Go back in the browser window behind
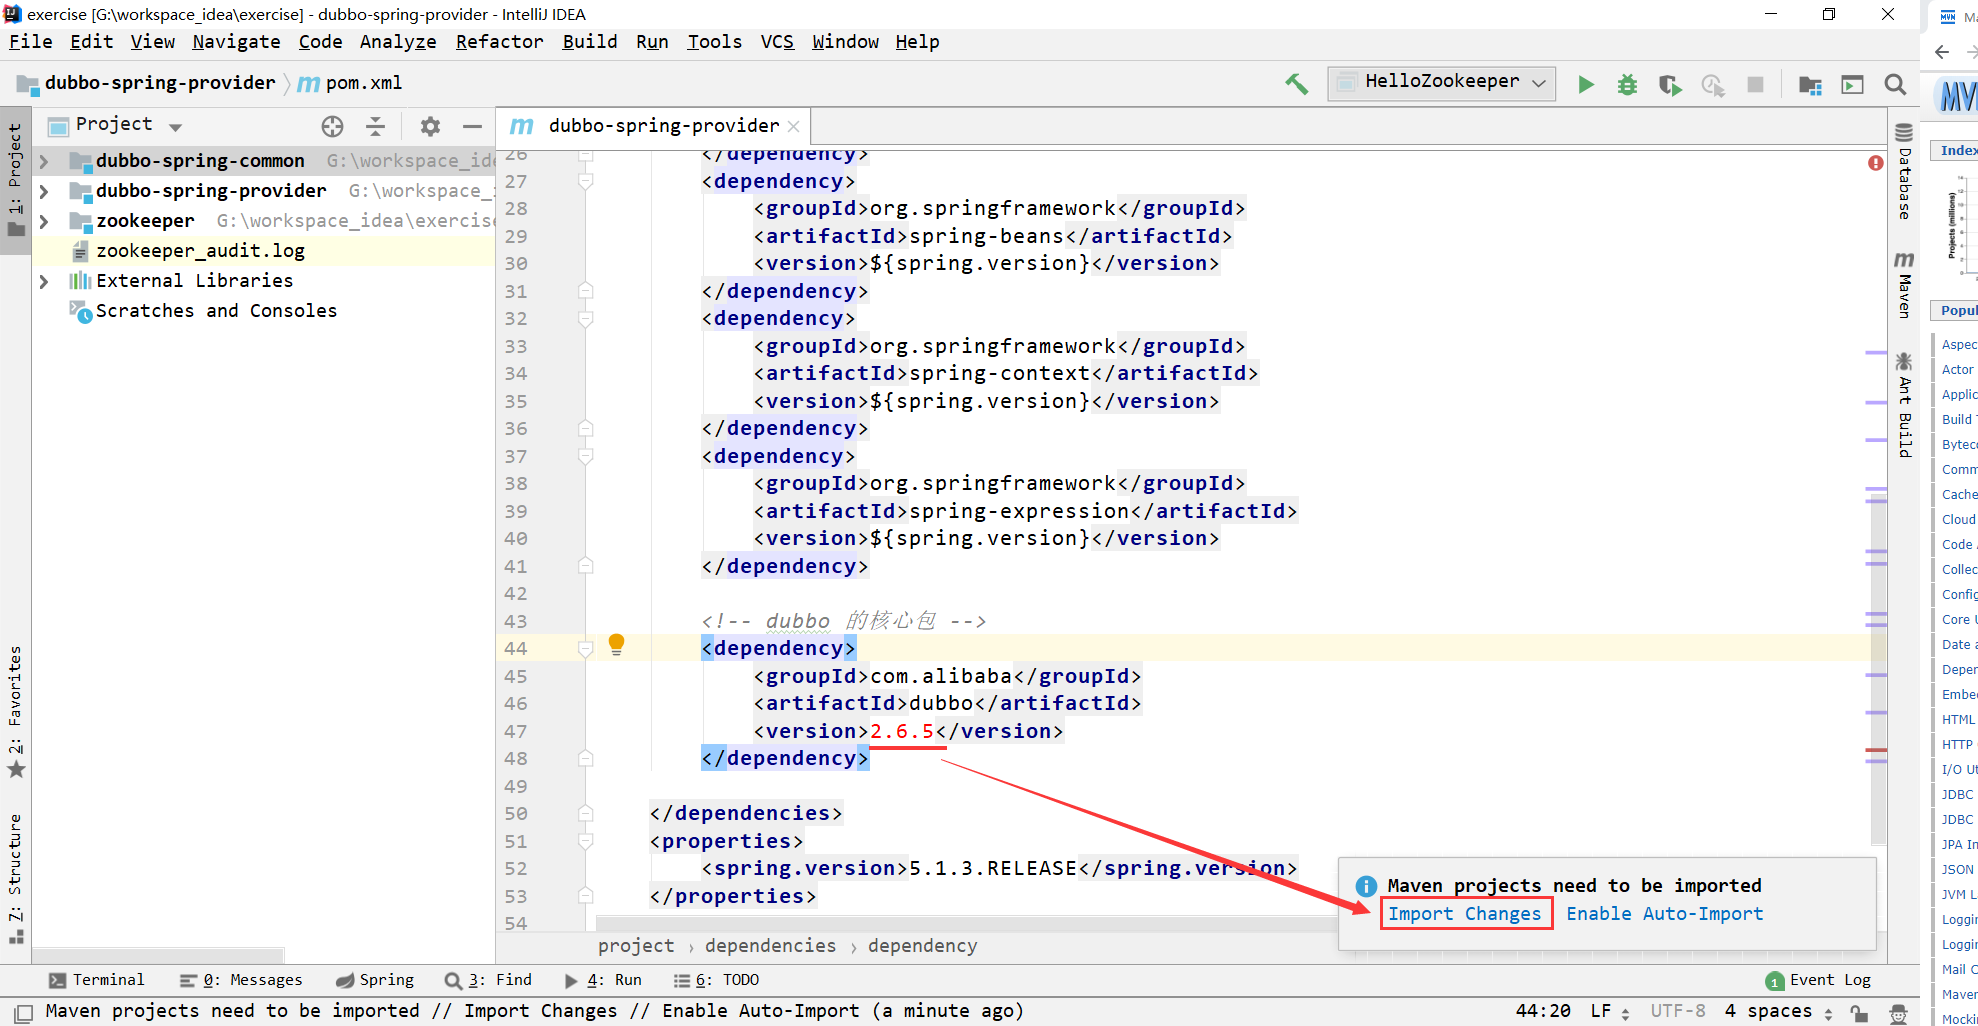 click(1942, 52)
